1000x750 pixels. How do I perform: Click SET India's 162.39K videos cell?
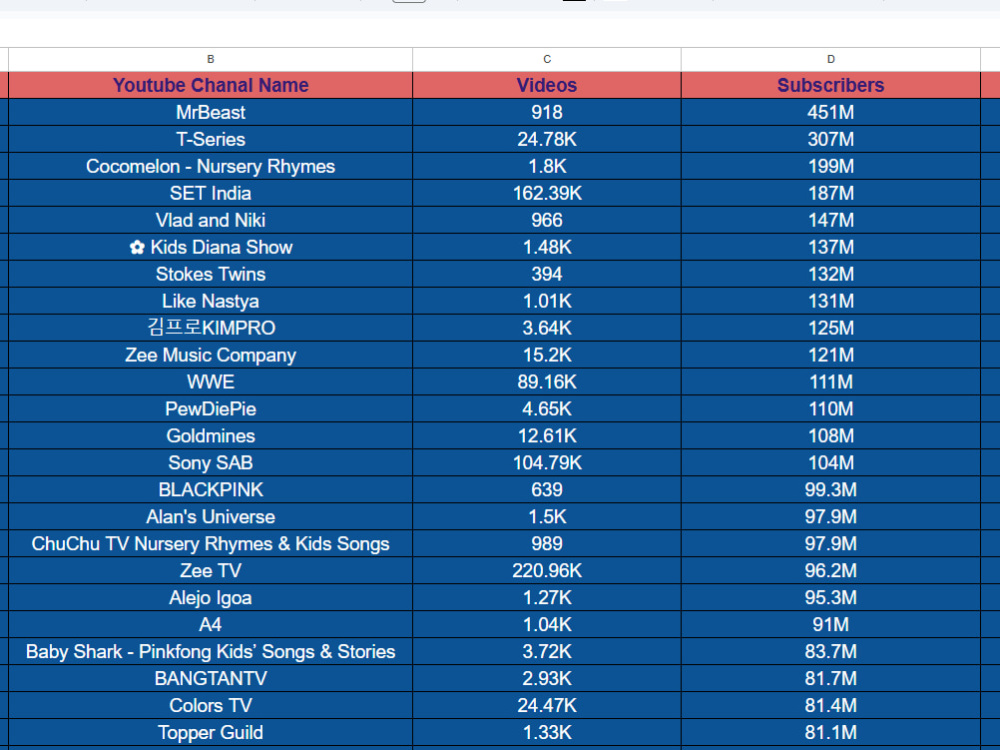pos(547,193)
